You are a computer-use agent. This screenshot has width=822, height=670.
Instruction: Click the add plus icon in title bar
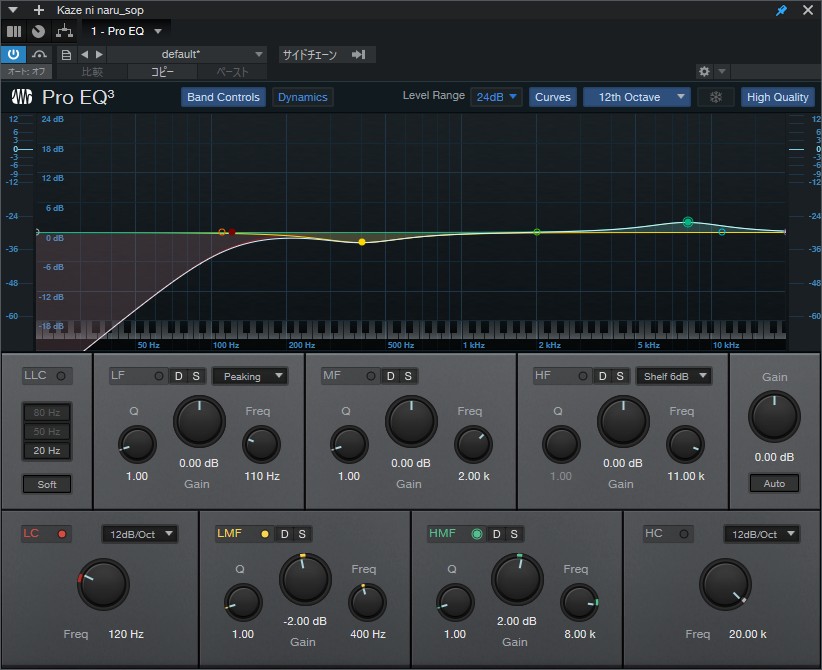(x=39, y=10)
